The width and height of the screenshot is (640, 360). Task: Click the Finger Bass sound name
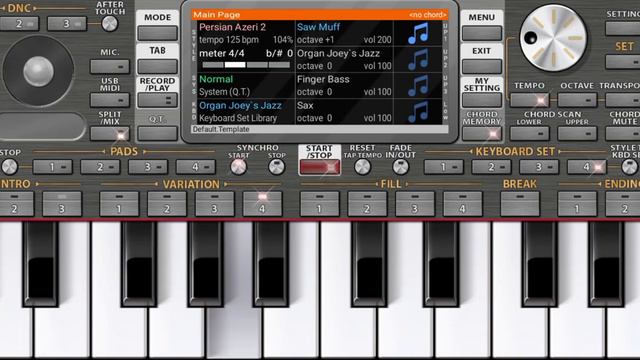[x=323, y=80]
